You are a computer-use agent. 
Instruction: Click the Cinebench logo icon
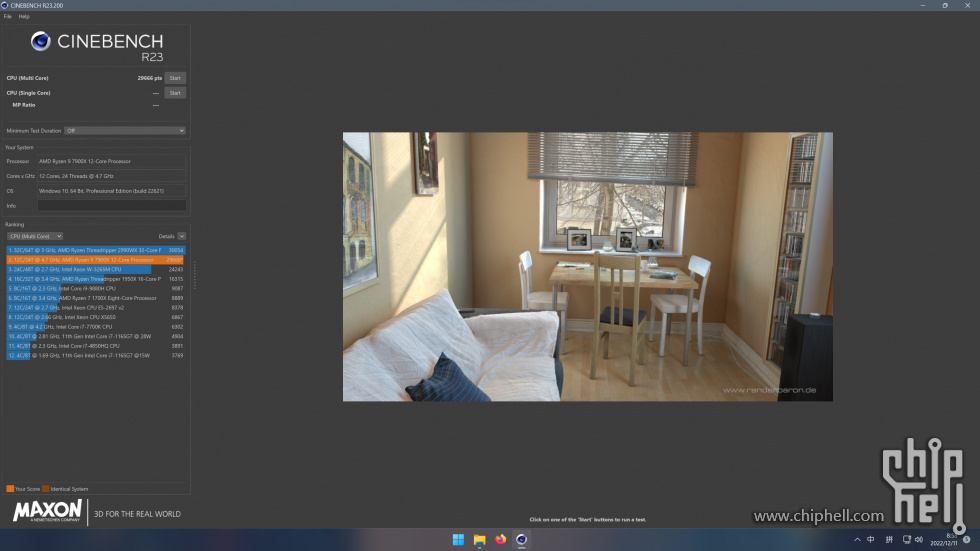(x=41, y=41)
